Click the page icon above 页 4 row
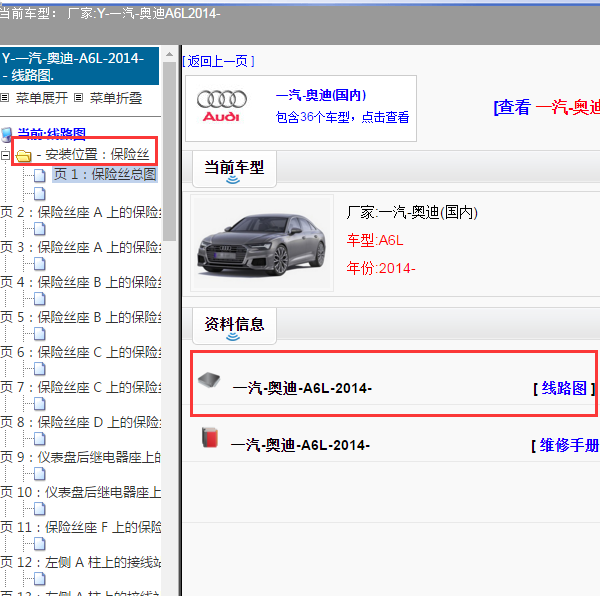600x596 pixels. (39, 264)
